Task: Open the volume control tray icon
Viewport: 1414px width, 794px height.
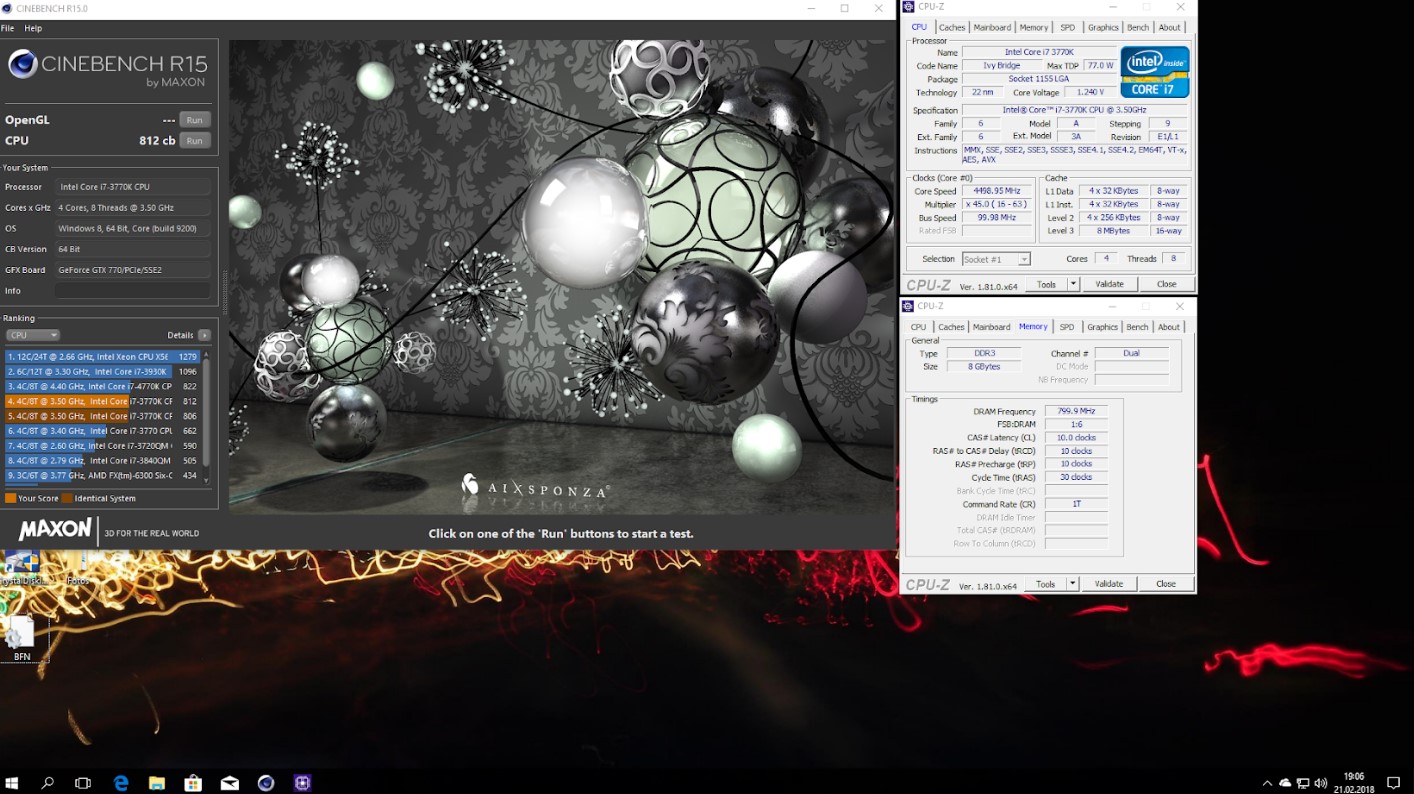Action: (x=1321, y=783)
